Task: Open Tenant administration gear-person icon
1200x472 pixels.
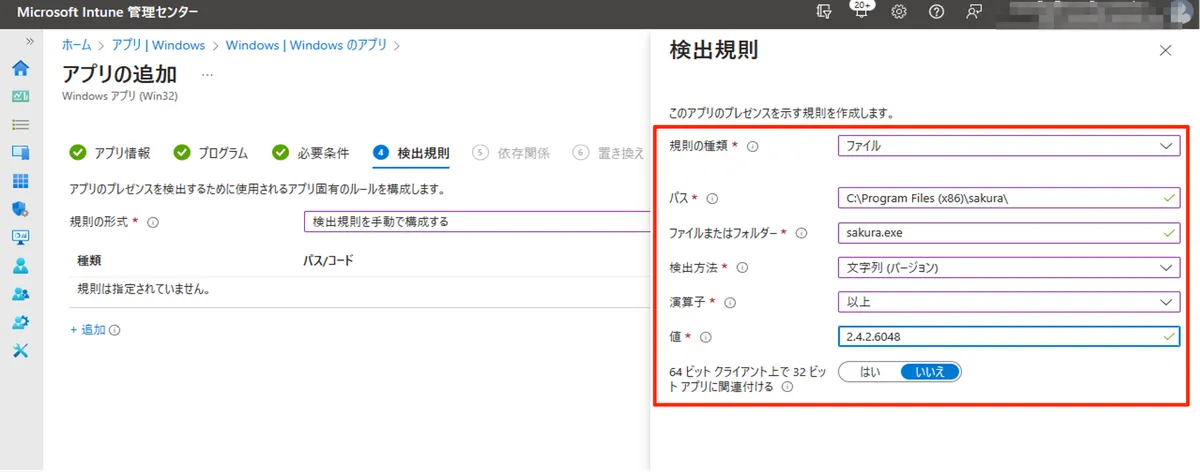Action: pyautogui.click(x=20, y=322)
